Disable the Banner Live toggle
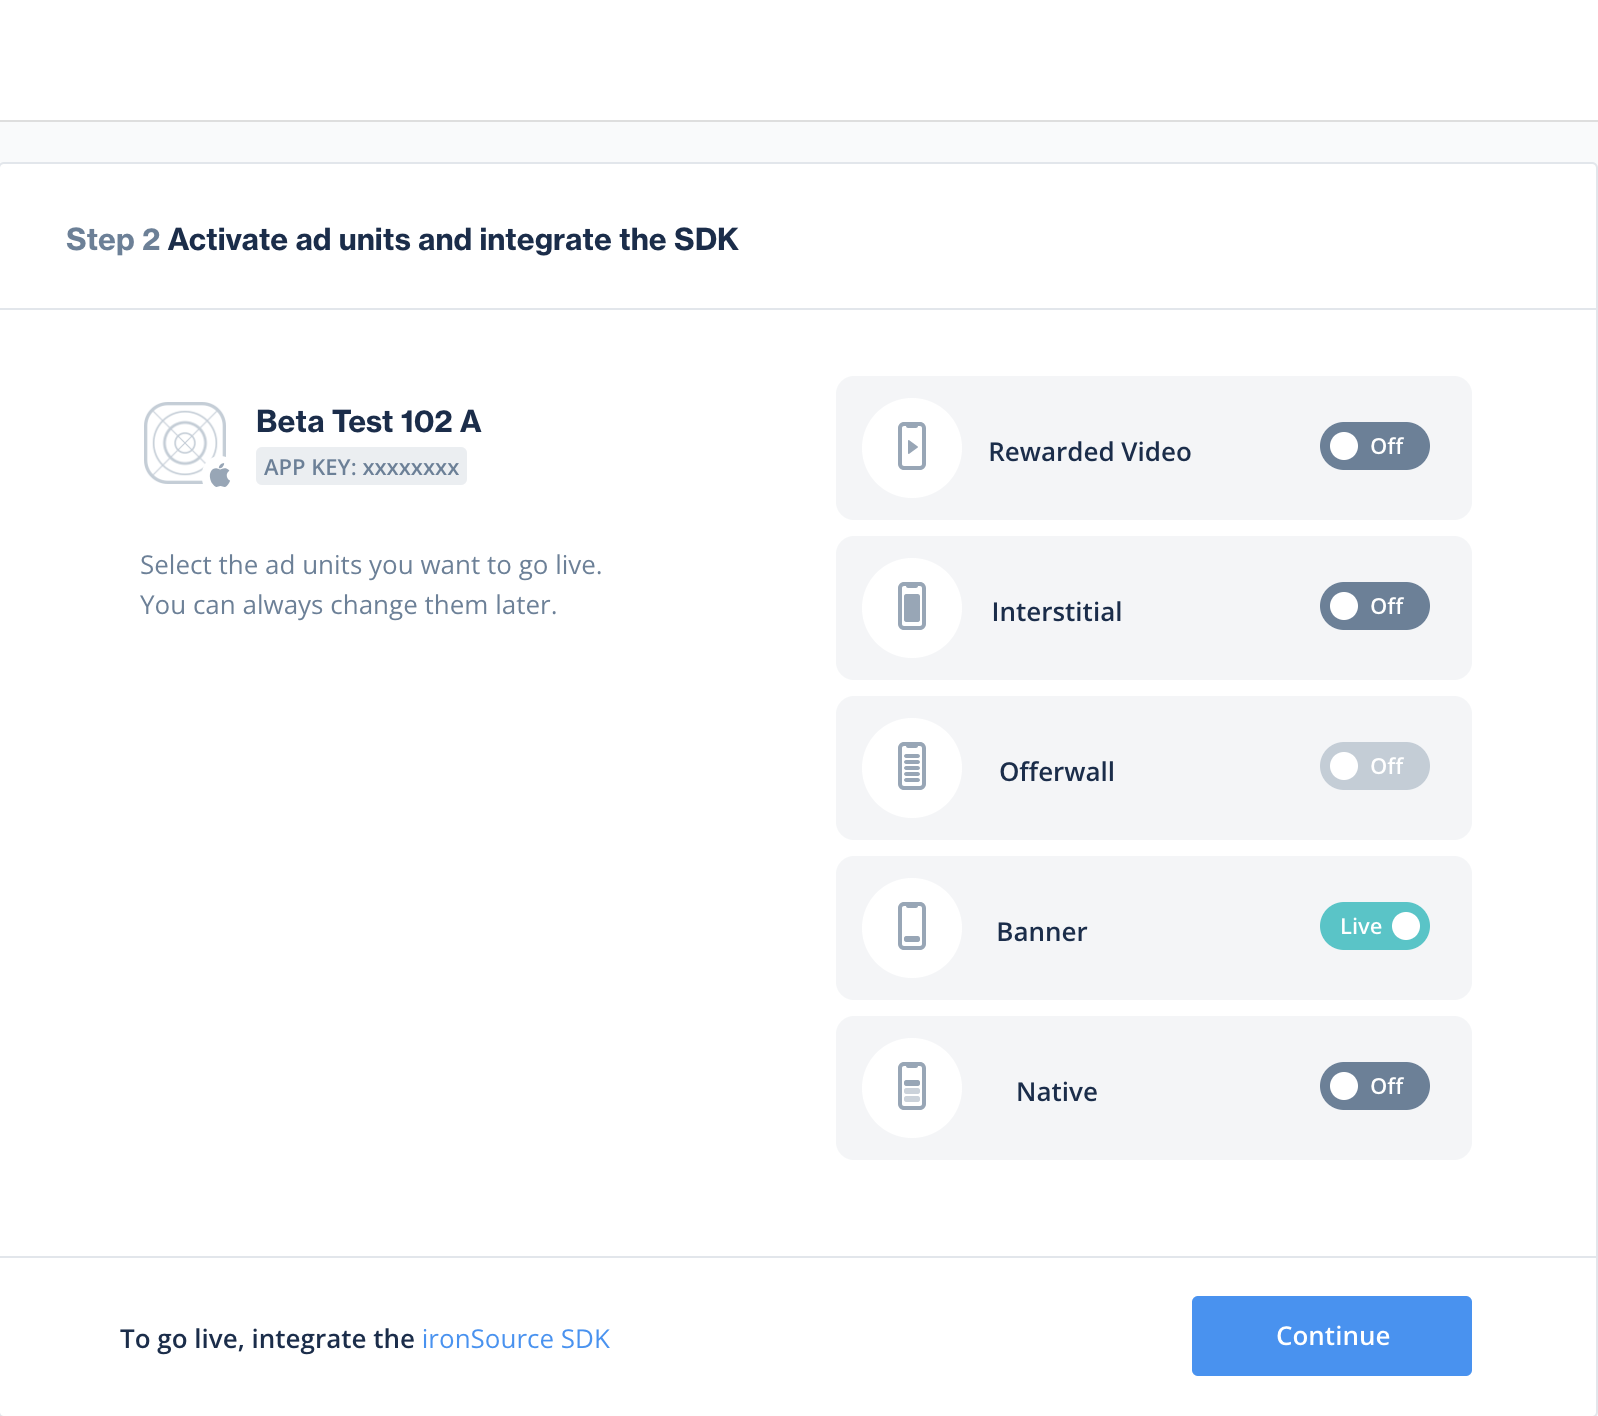This screenshot has width=1598, height=1416. [x=1374, y=926]
